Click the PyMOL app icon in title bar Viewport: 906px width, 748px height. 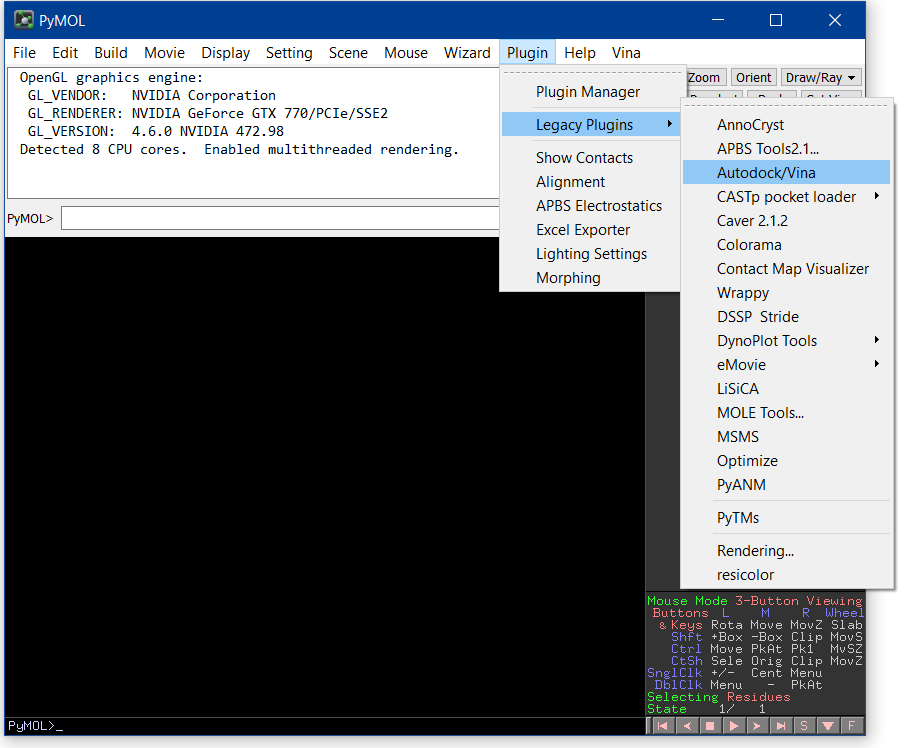[x=24, y=20]
